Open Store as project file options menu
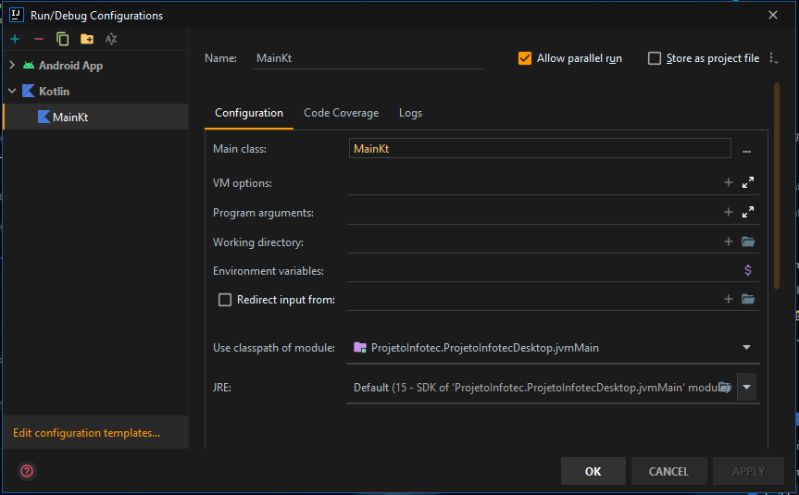This screenshot has width=799, height=495. [x=773, y=58]
